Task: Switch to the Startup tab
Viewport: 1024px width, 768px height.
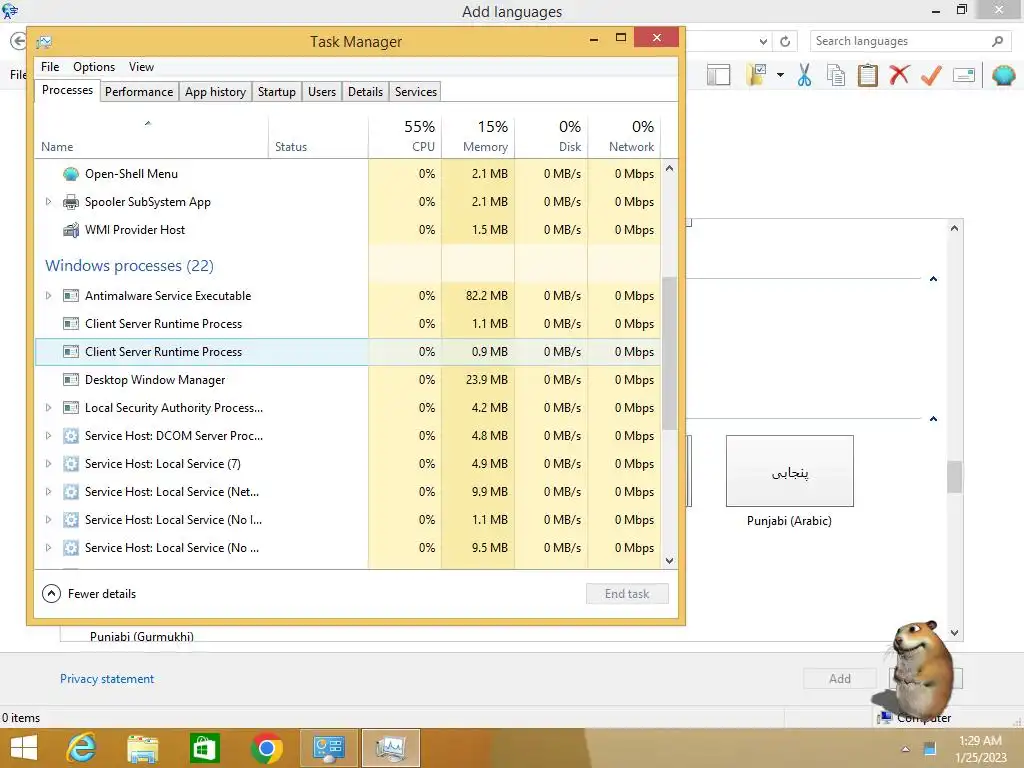Action: click(276, 92)
